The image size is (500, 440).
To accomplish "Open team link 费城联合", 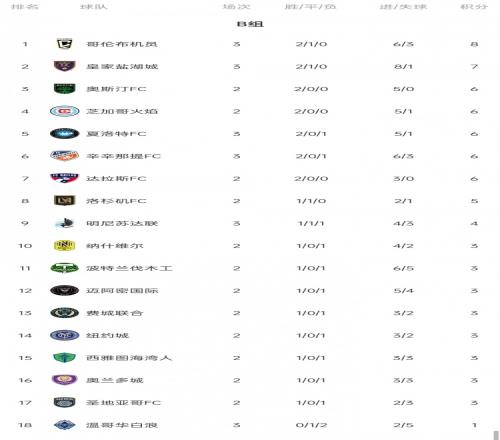I will click(x=115, y=313).
